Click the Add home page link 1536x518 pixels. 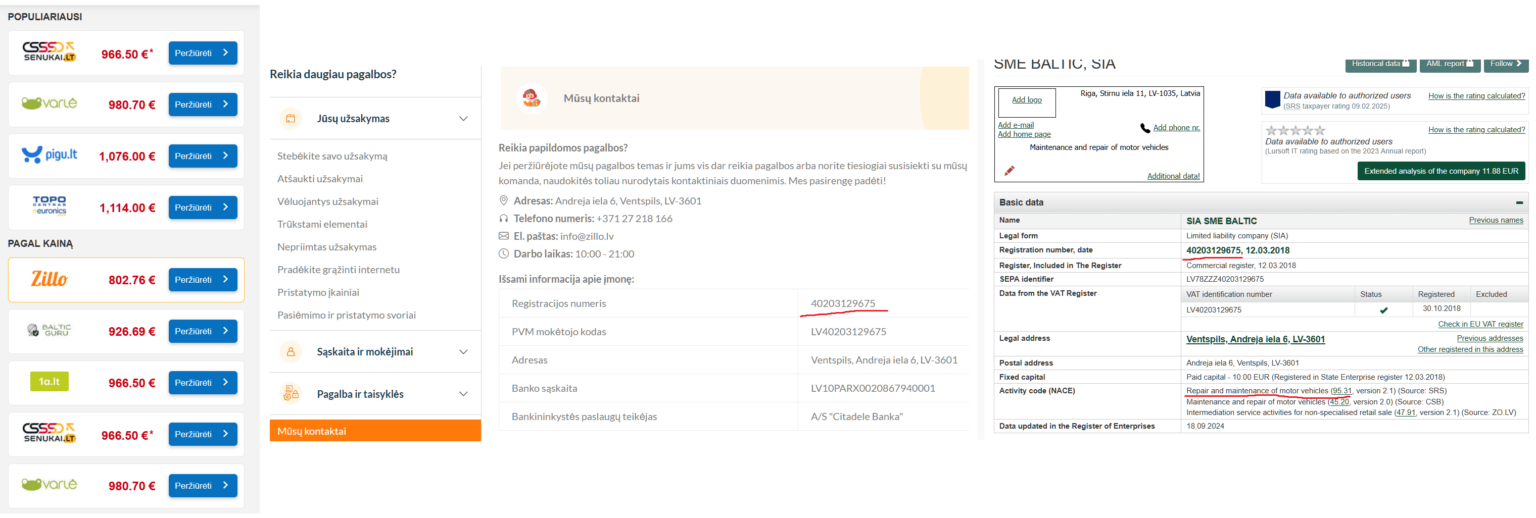click(1024, 134)
